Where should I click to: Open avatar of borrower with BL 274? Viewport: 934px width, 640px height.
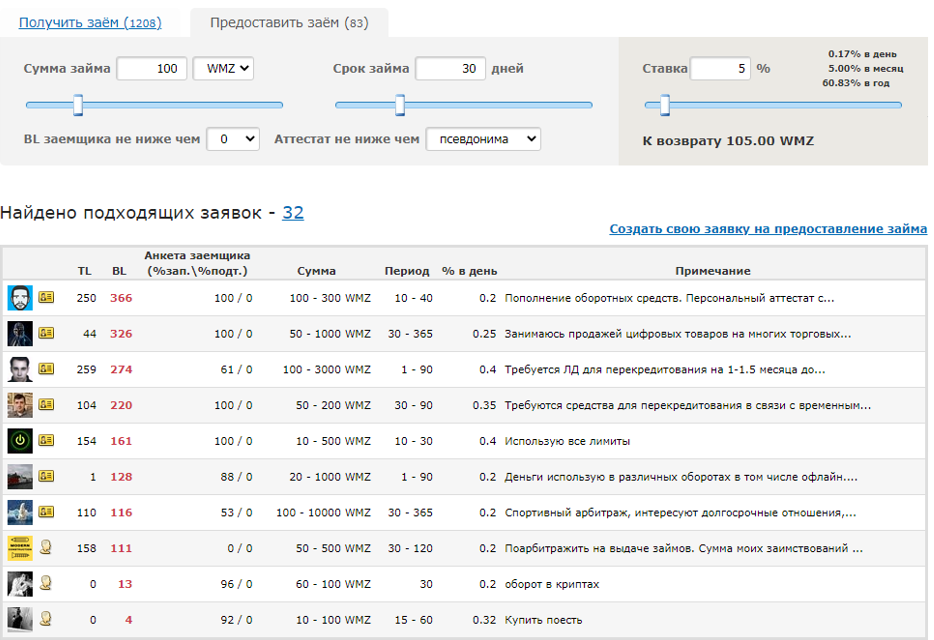coord(20,369)
